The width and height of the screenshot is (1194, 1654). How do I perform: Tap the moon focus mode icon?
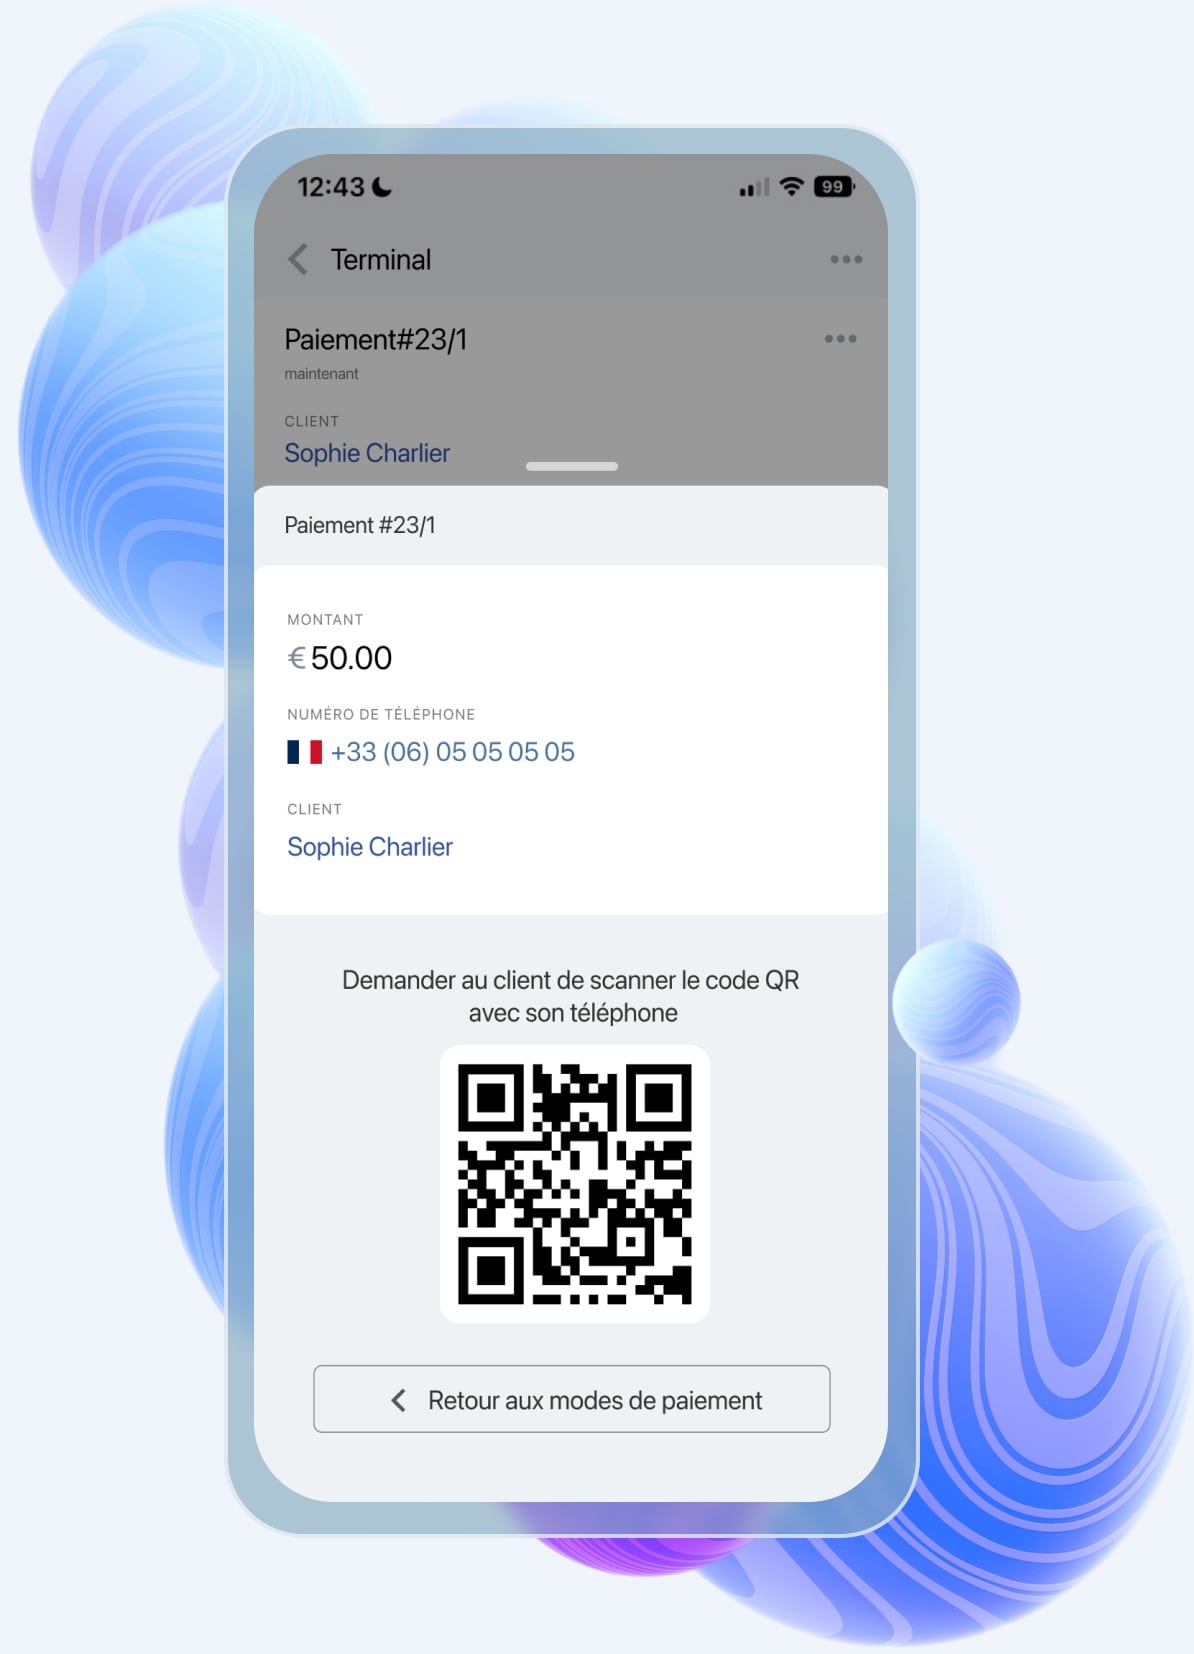click(x=382, y=186)
